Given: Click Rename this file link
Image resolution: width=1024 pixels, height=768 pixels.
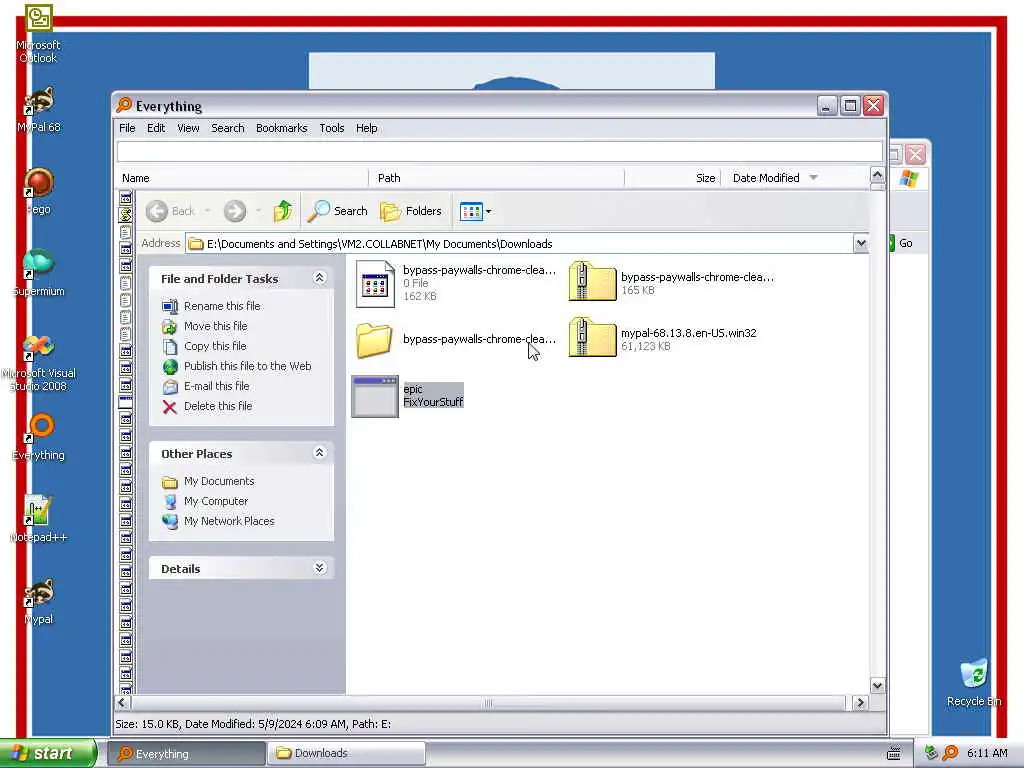Looking at the screenshot, I should (x=222, y=306).
